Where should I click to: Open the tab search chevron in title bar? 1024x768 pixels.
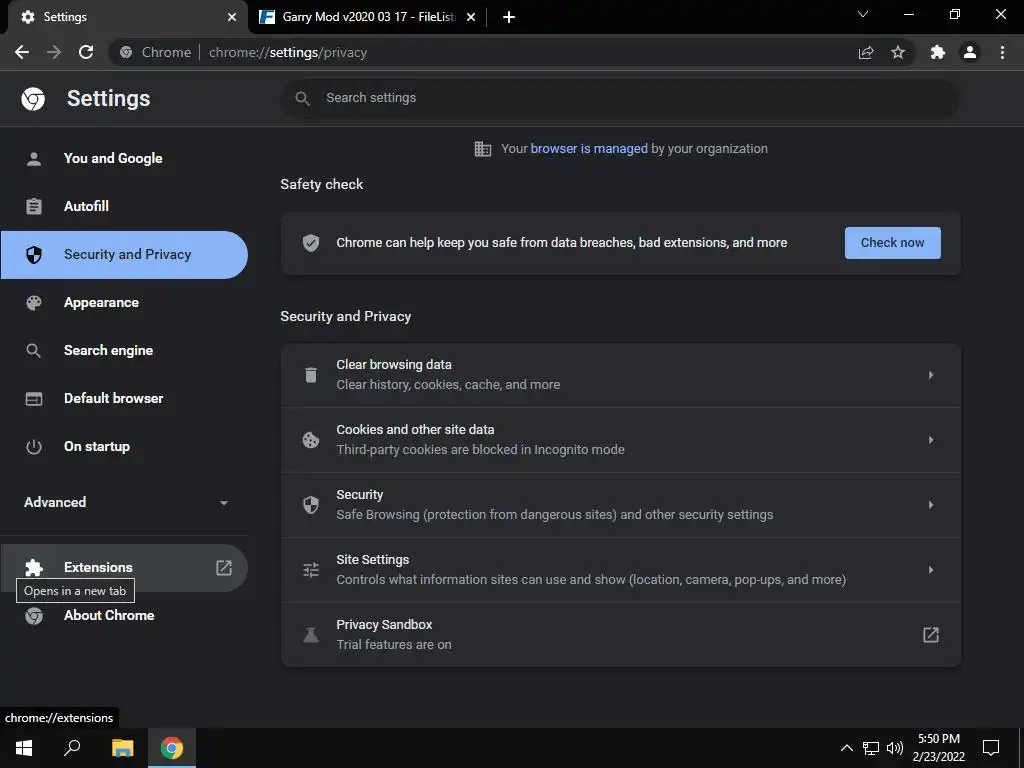point(863,14)
